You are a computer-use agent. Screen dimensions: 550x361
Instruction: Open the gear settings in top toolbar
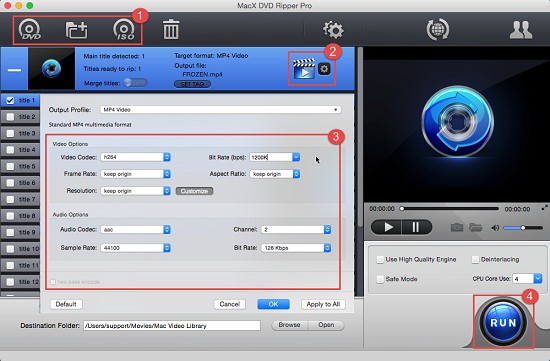pos(333,30)
